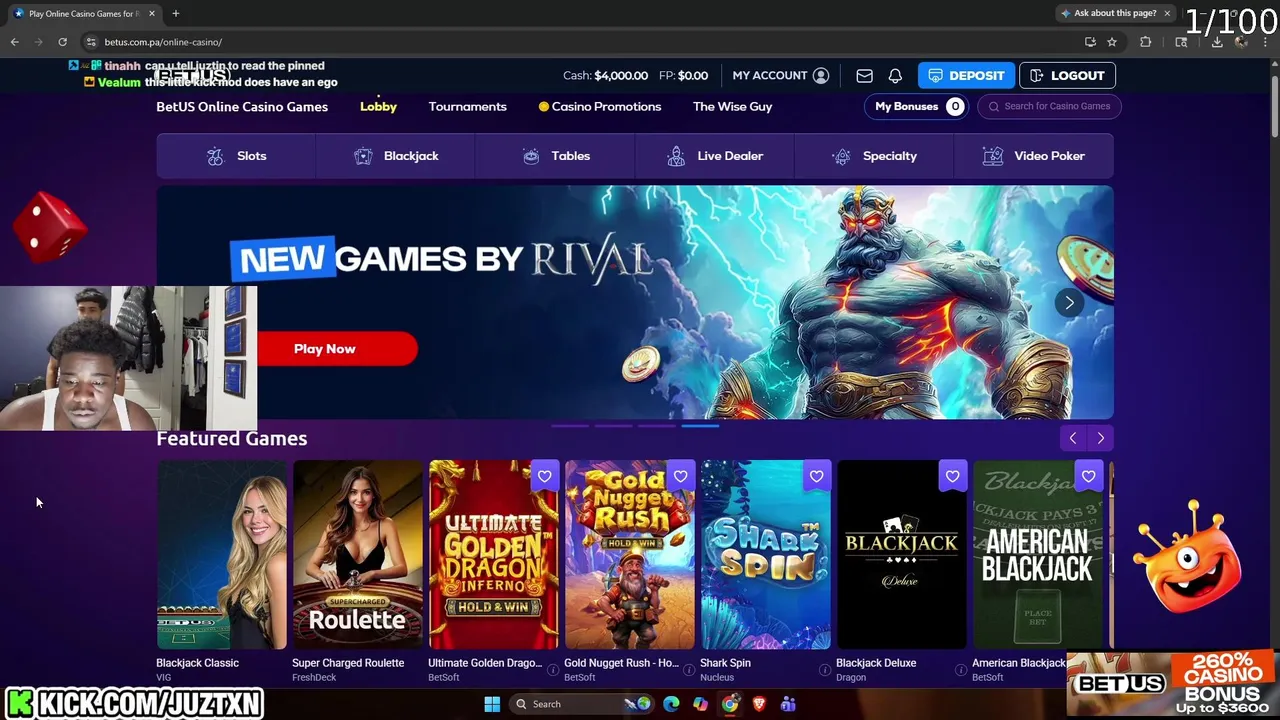Open the Chrome downloads icon
Screen dimensions: 1280x720
click(x=1217, y=42)
